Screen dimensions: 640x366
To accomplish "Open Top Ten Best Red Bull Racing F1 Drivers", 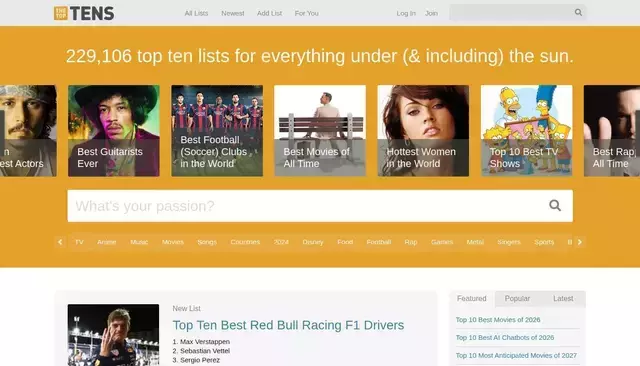I will click(x=288, y=325).
